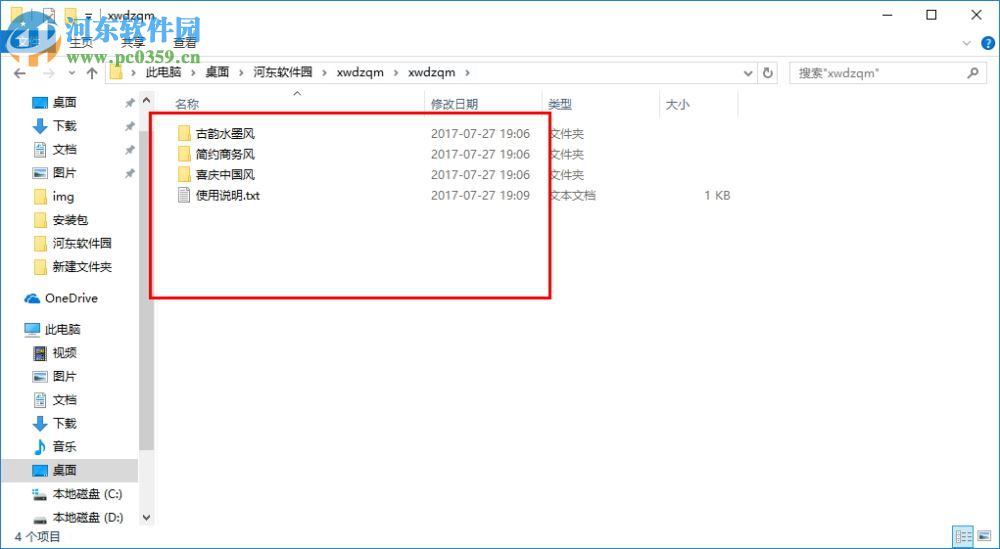Expand chevron after last xwdzqm
The height and width of the screenshot is (549, 1000).
[x=467, y=73]
